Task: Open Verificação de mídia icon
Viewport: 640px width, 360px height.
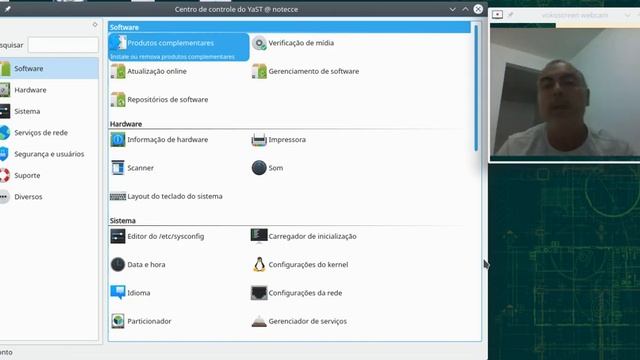Action: 259,43
